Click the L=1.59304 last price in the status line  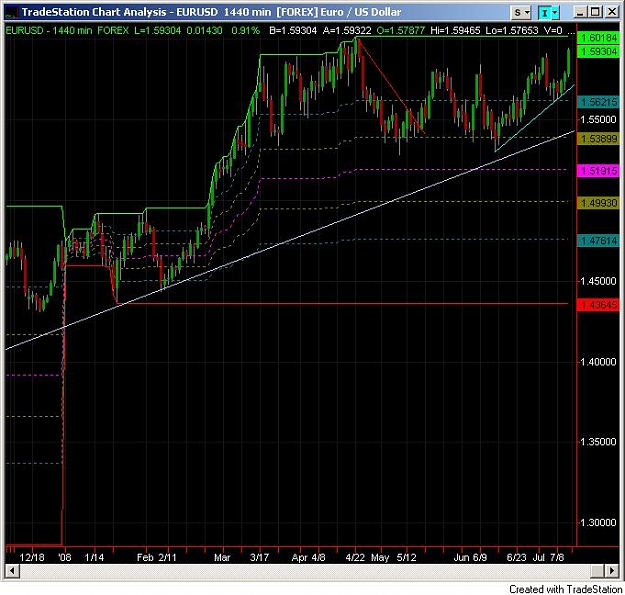tap(157, 30)
